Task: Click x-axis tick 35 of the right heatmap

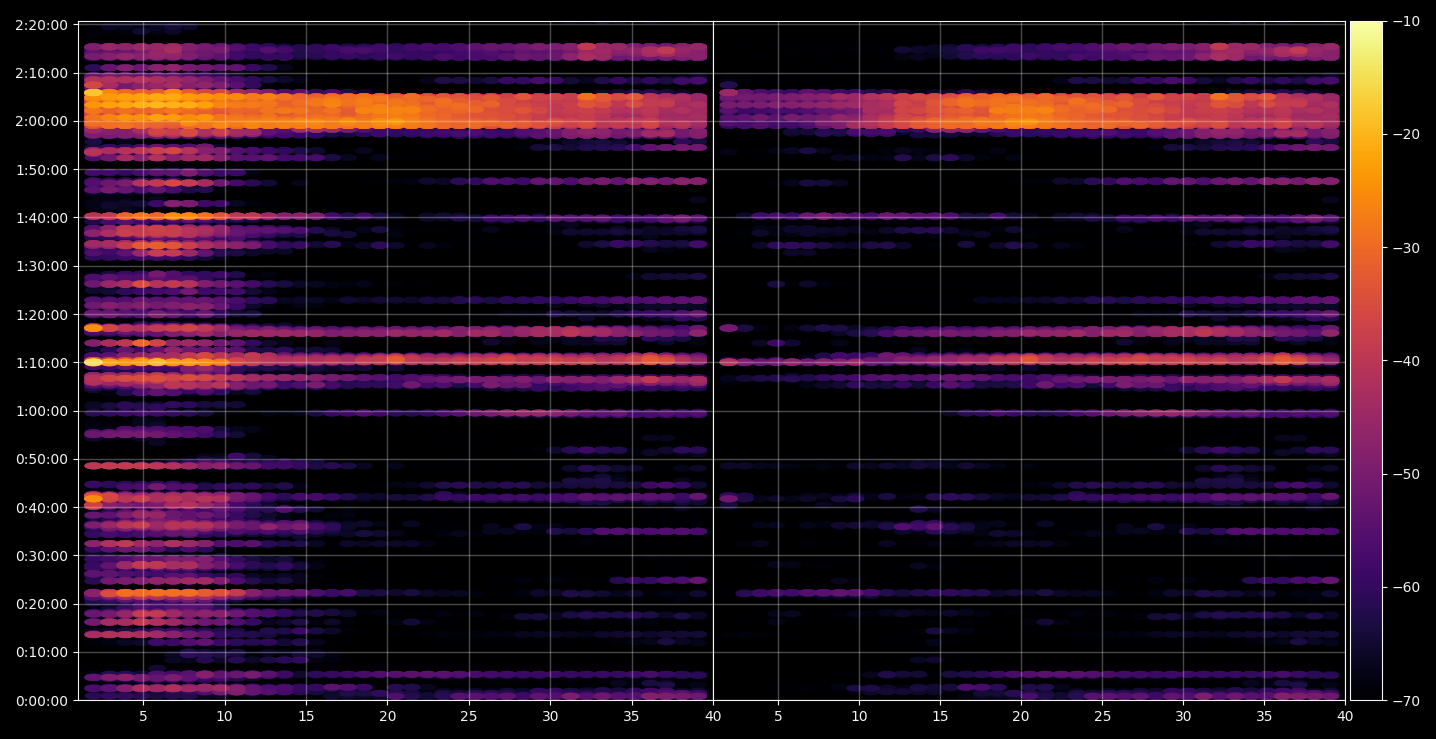Action: [1264, 716]
